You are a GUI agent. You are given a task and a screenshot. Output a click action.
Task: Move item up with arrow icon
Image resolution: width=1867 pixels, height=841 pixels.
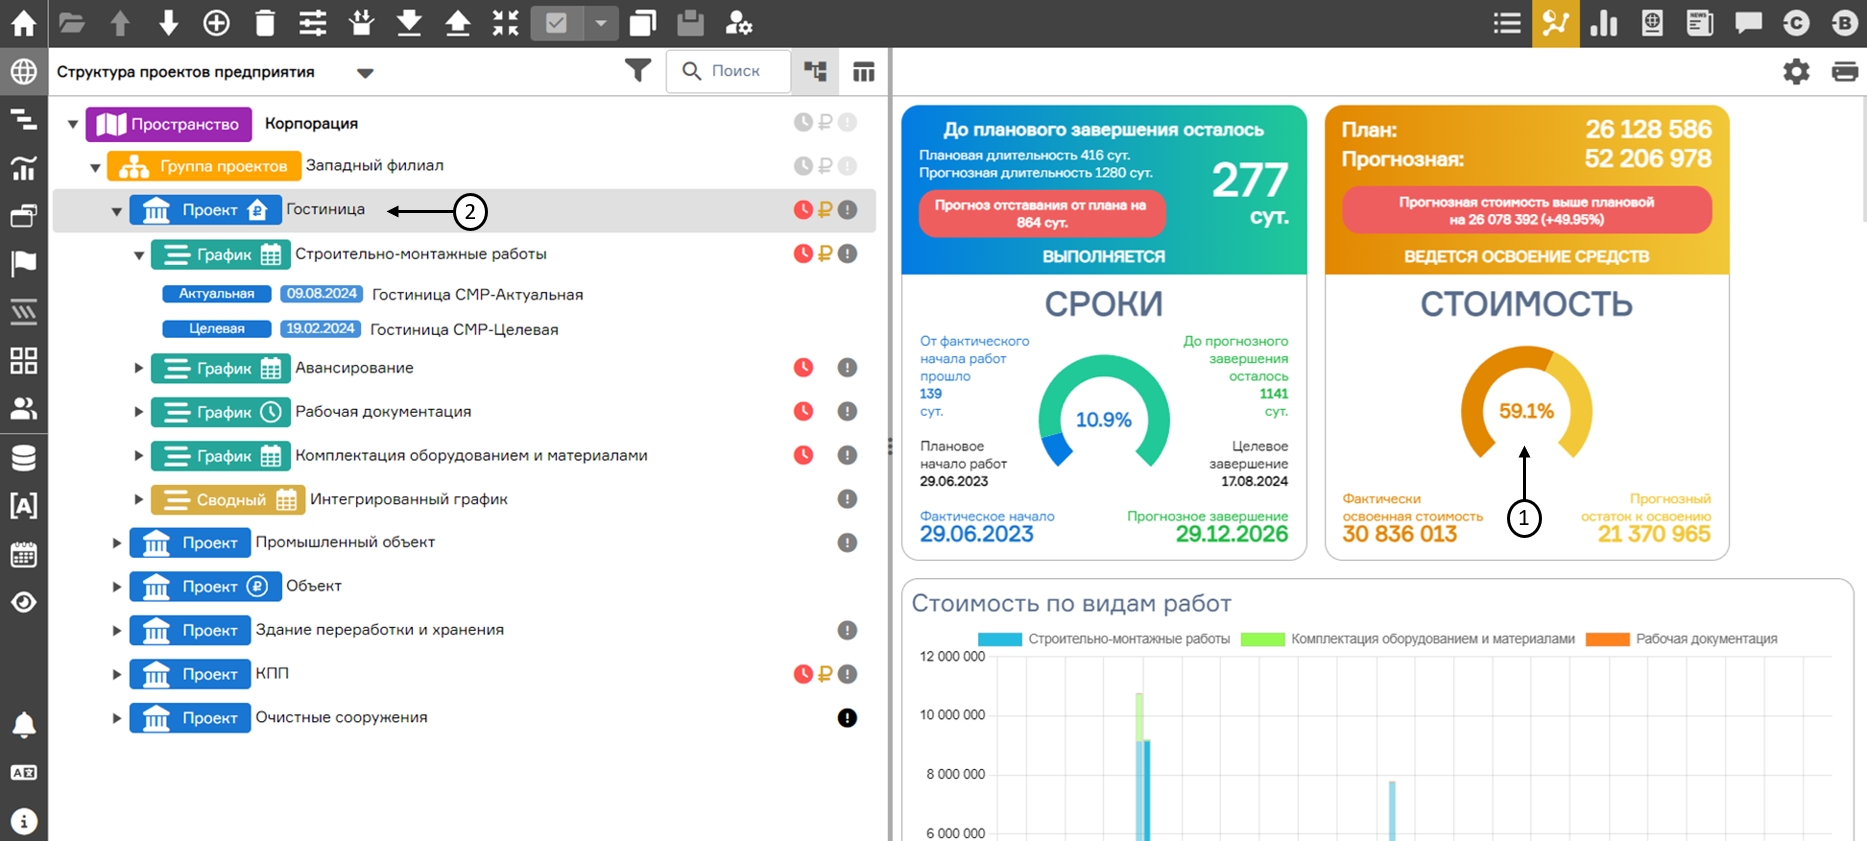pyautogui.click(x=120, y=23)
